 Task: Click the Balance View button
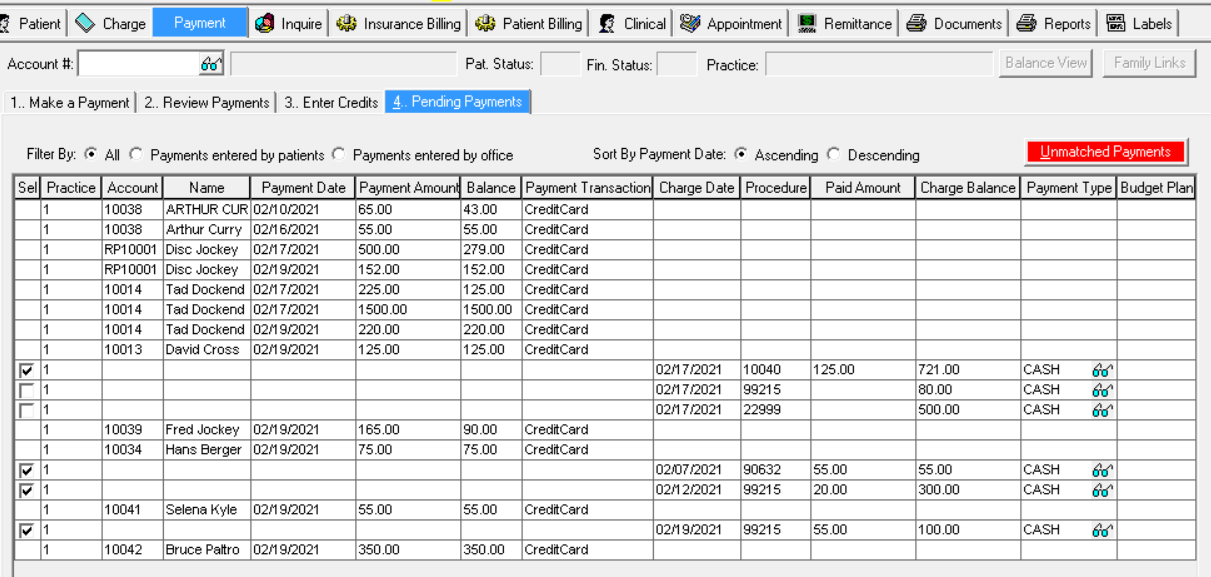pos(1045,63)
